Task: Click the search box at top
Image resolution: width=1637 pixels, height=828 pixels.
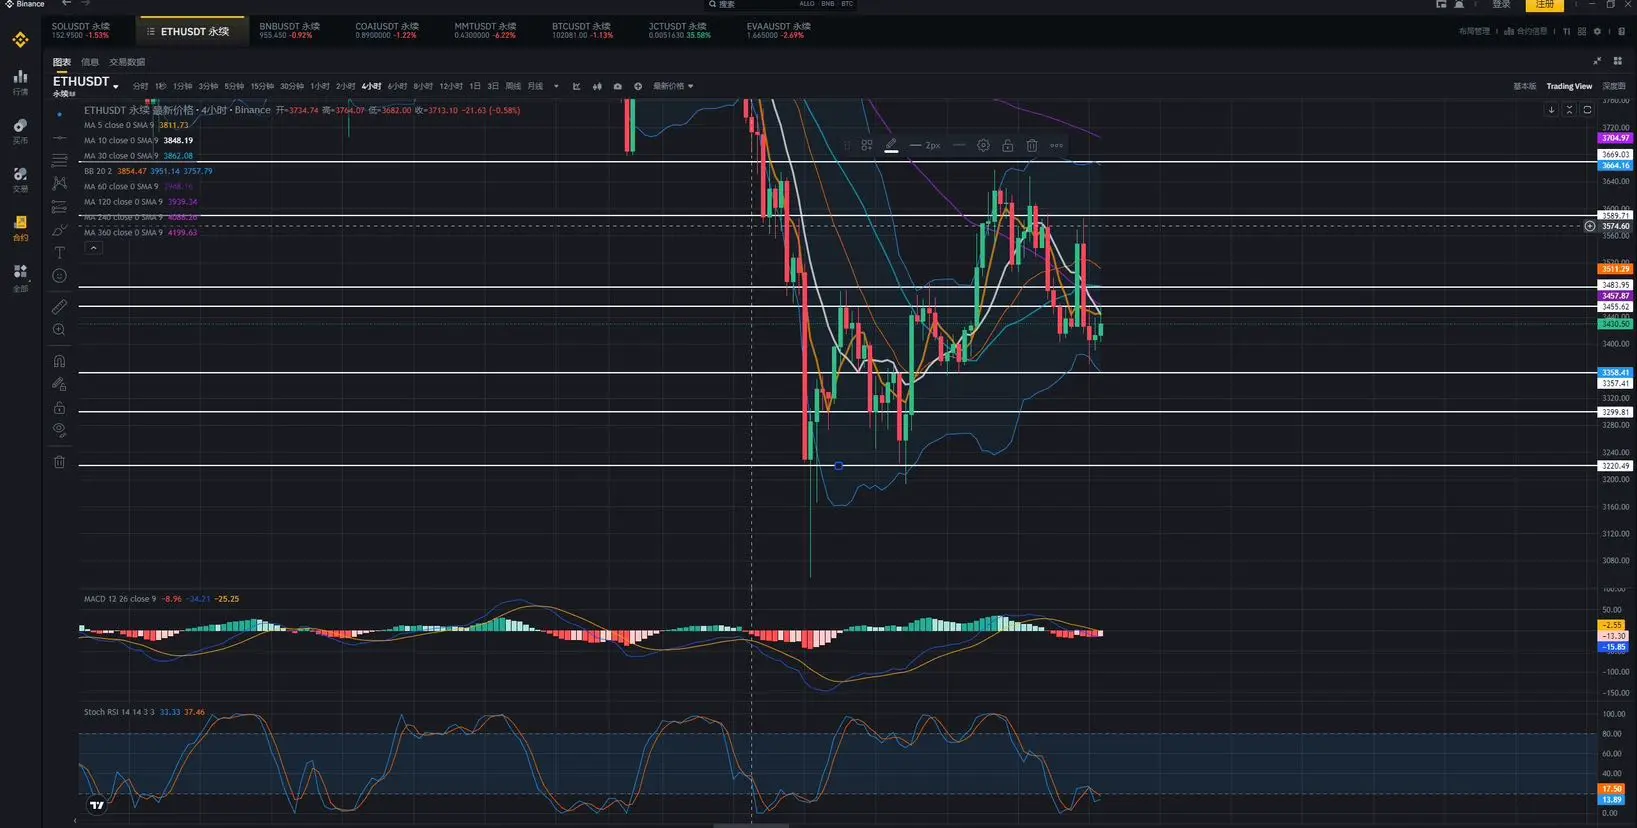Action: (780, 5)
